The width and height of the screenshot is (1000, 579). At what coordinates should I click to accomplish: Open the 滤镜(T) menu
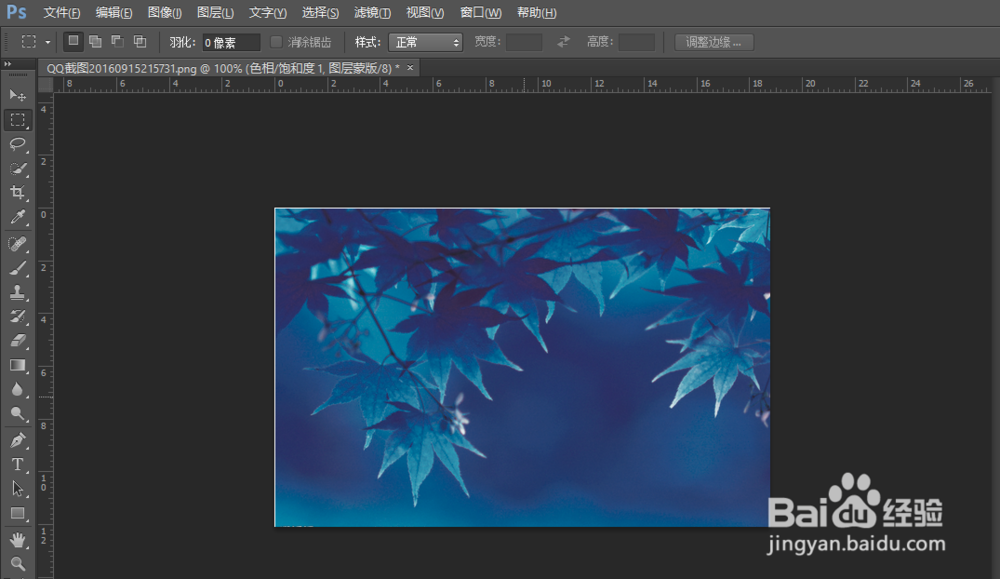[372, 13]
